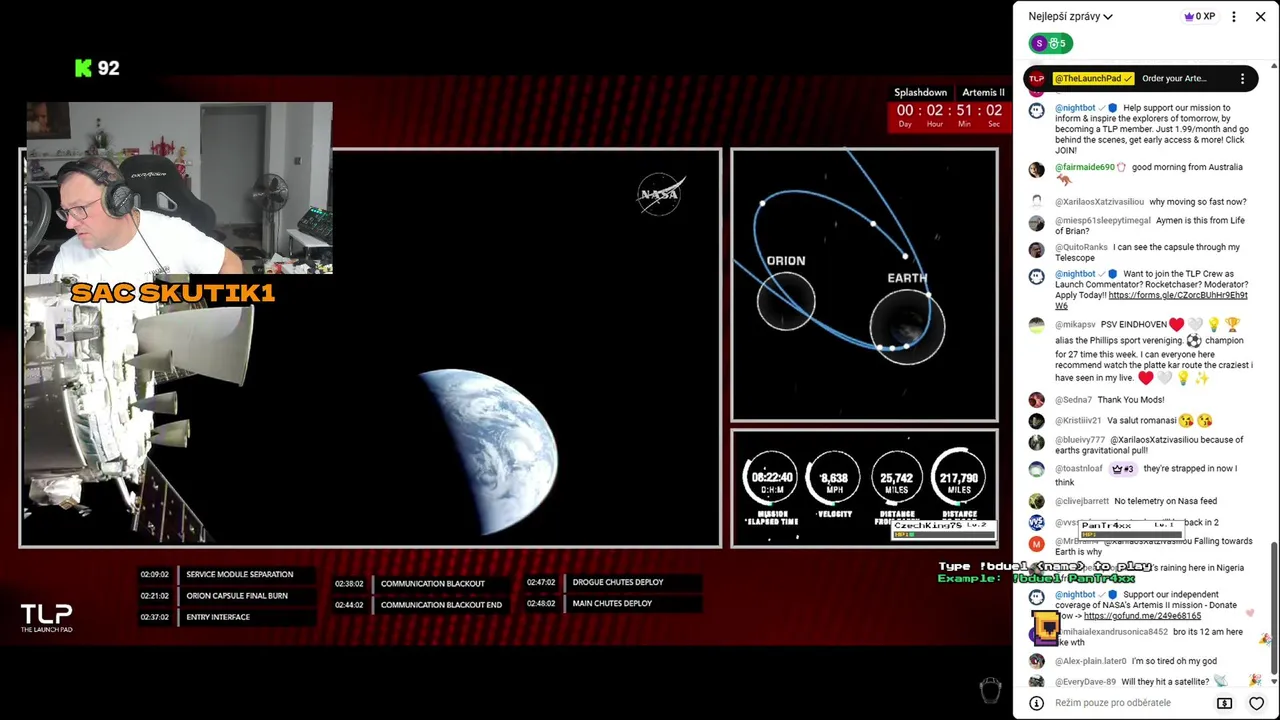Click @QuitoRanks profile picture

coord(1036,250)
